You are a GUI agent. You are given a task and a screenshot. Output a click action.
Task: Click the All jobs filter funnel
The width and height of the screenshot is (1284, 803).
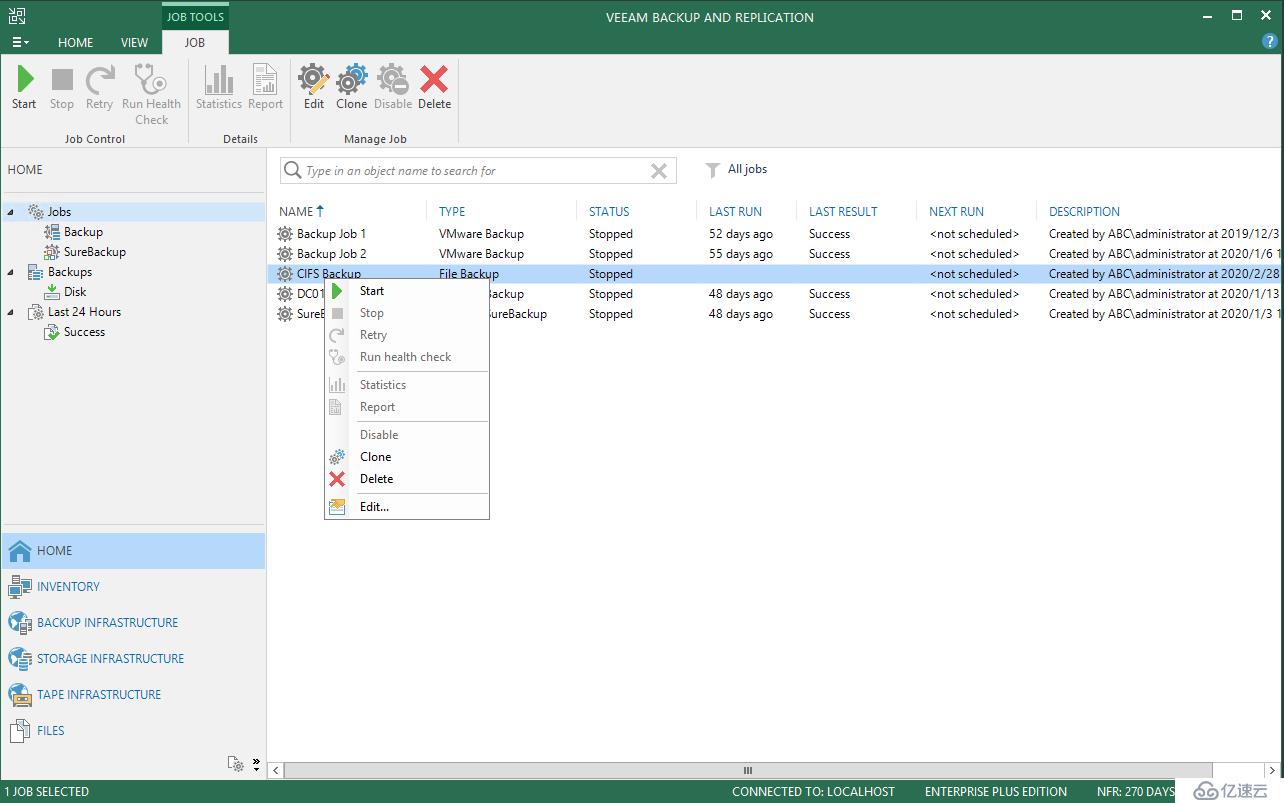tap(712, 170)
